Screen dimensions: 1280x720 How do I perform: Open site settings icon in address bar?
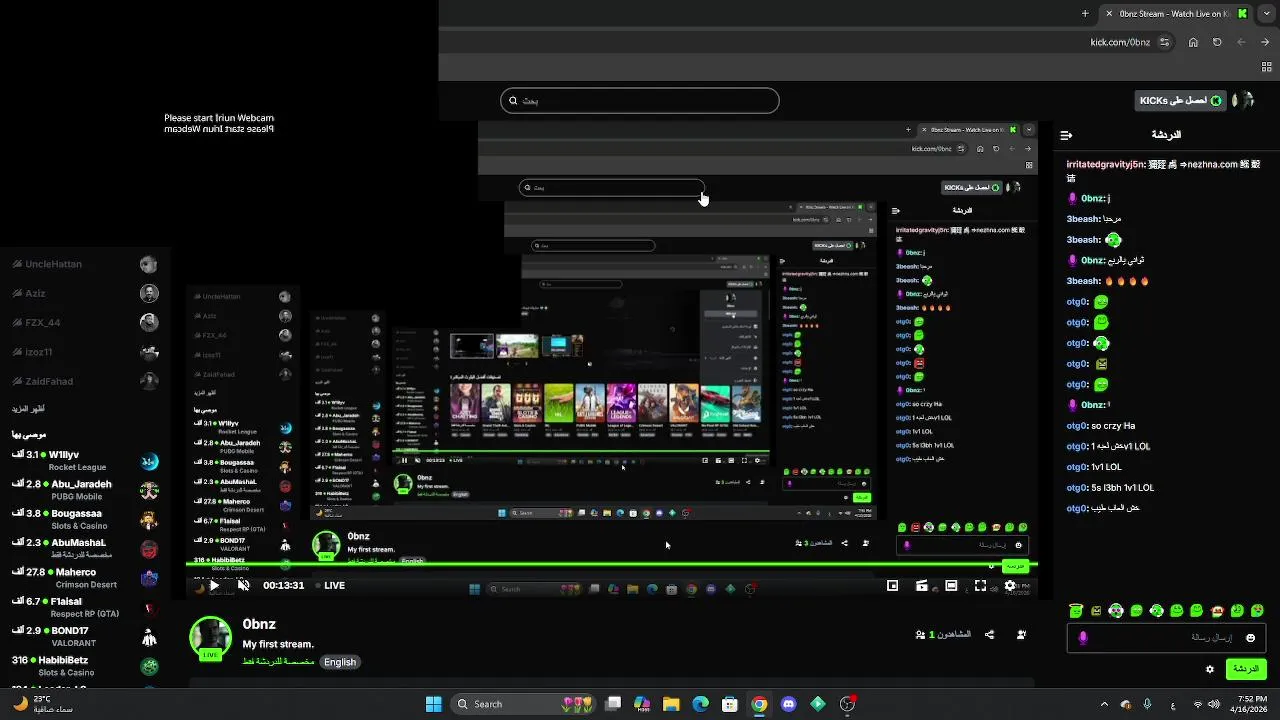coord(1165,42)
